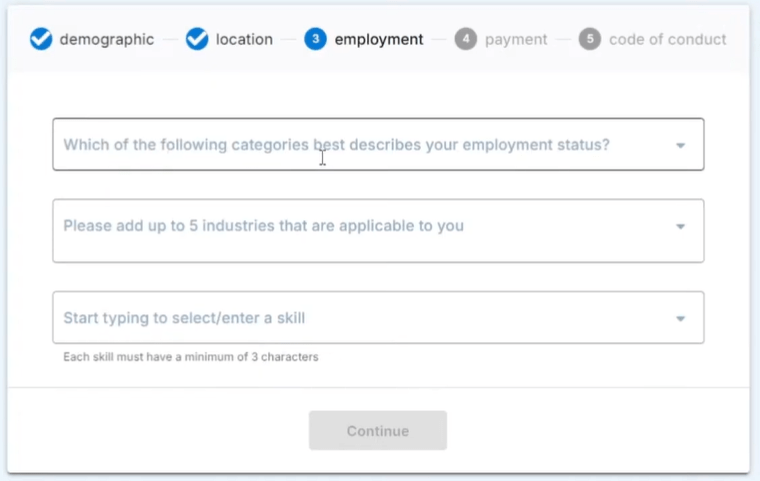Click the number 5 code of conduct icon
The image size is (760, 481).
click(x=590, y=40)
